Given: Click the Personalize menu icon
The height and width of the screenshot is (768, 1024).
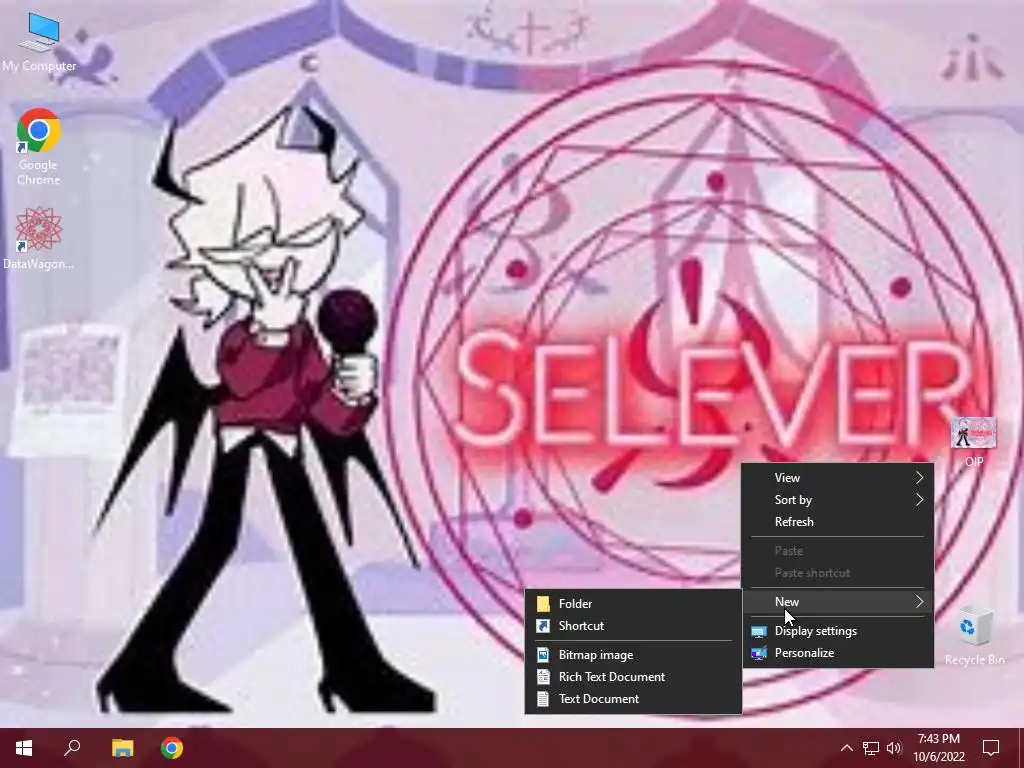Looking at the screenshot, I should pyautogui.click(x=758, y=653).
